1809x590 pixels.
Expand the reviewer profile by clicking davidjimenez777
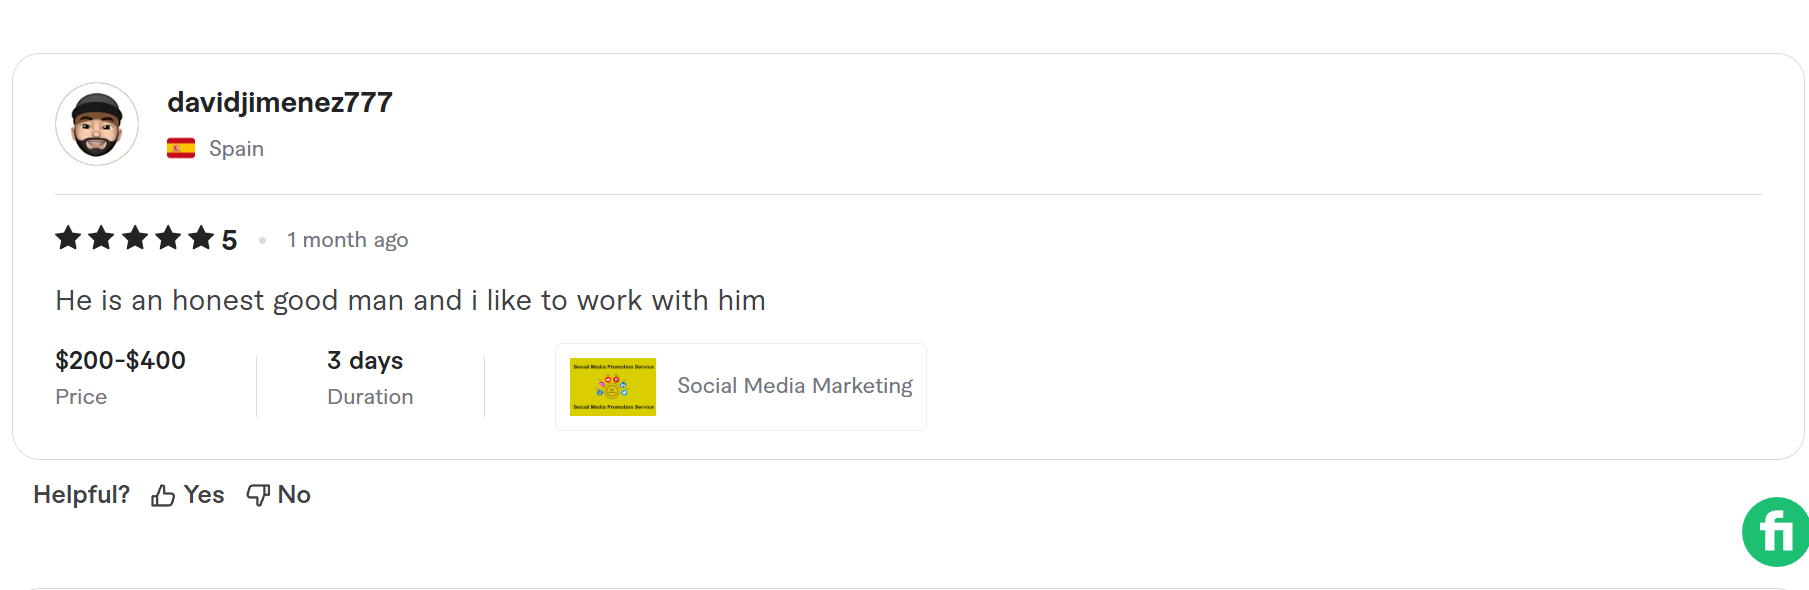(x=280, y=102)
